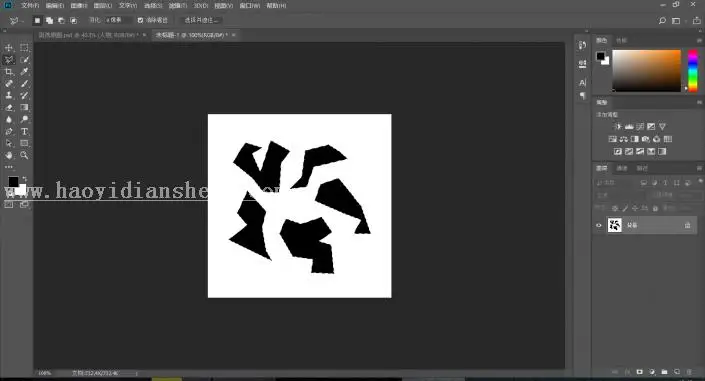
Task: Toggle the anti-alias checkbox in options bar
Action: [140, 20]
